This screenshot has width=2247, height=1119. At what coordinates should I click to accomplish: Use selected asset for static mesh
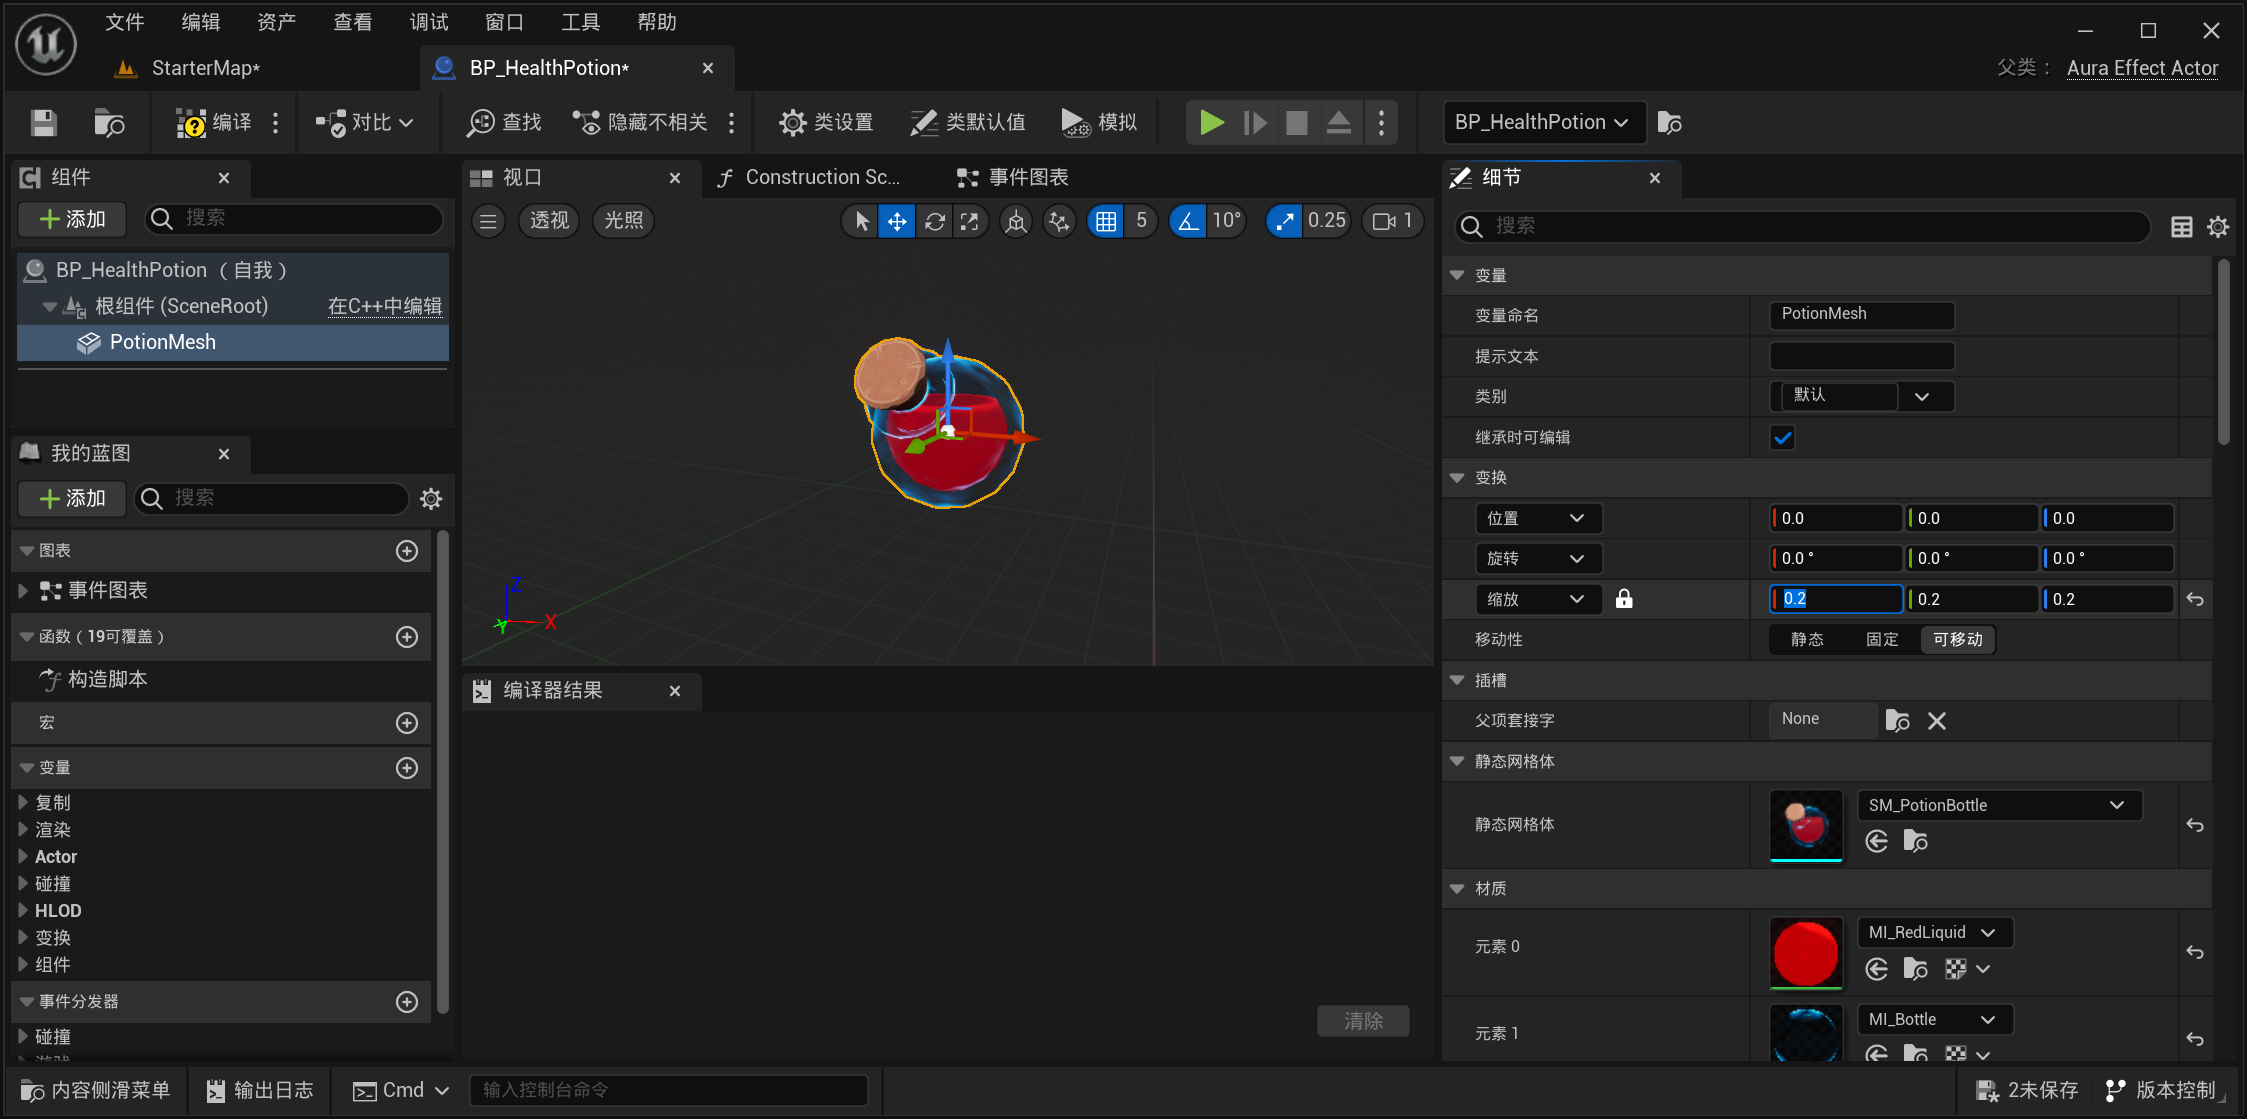pos(1877,841)
